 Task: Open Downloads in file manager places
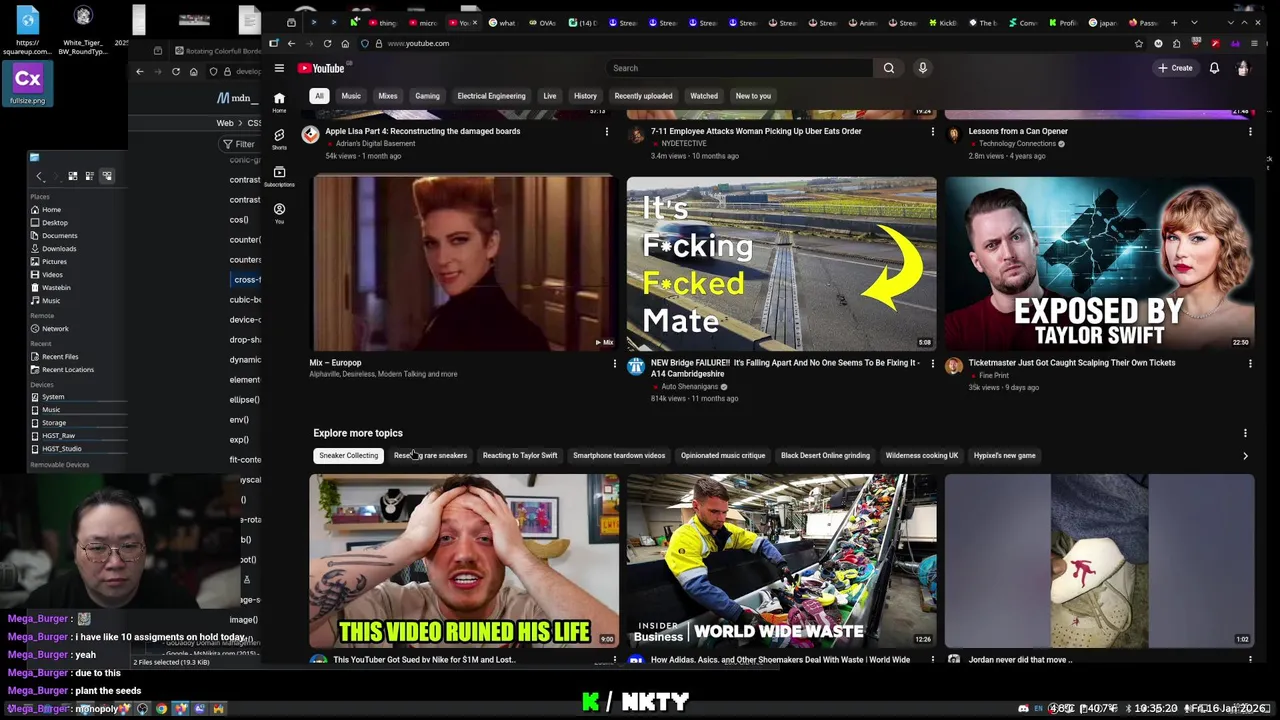coord(59,249)
